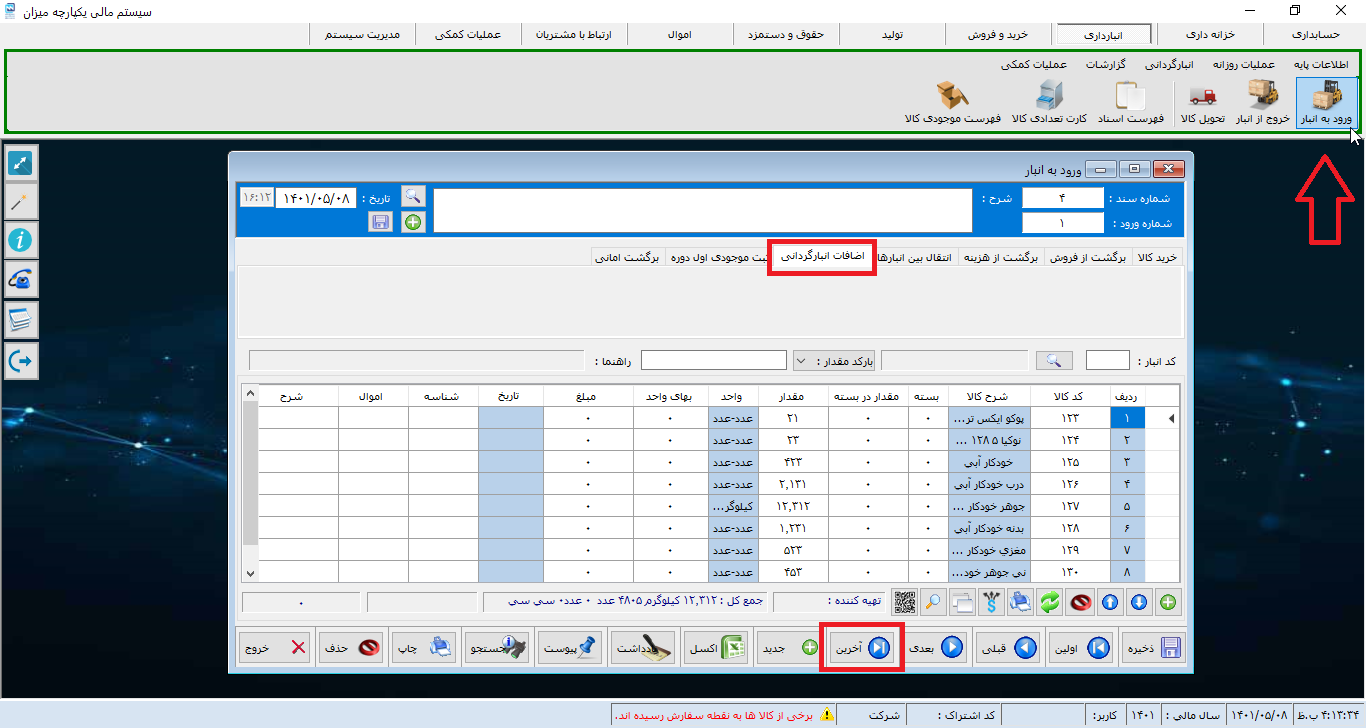Click the info icon in left sidebar
The height and width of the screenshot is (728, 1366).
[x=21, y=241]
